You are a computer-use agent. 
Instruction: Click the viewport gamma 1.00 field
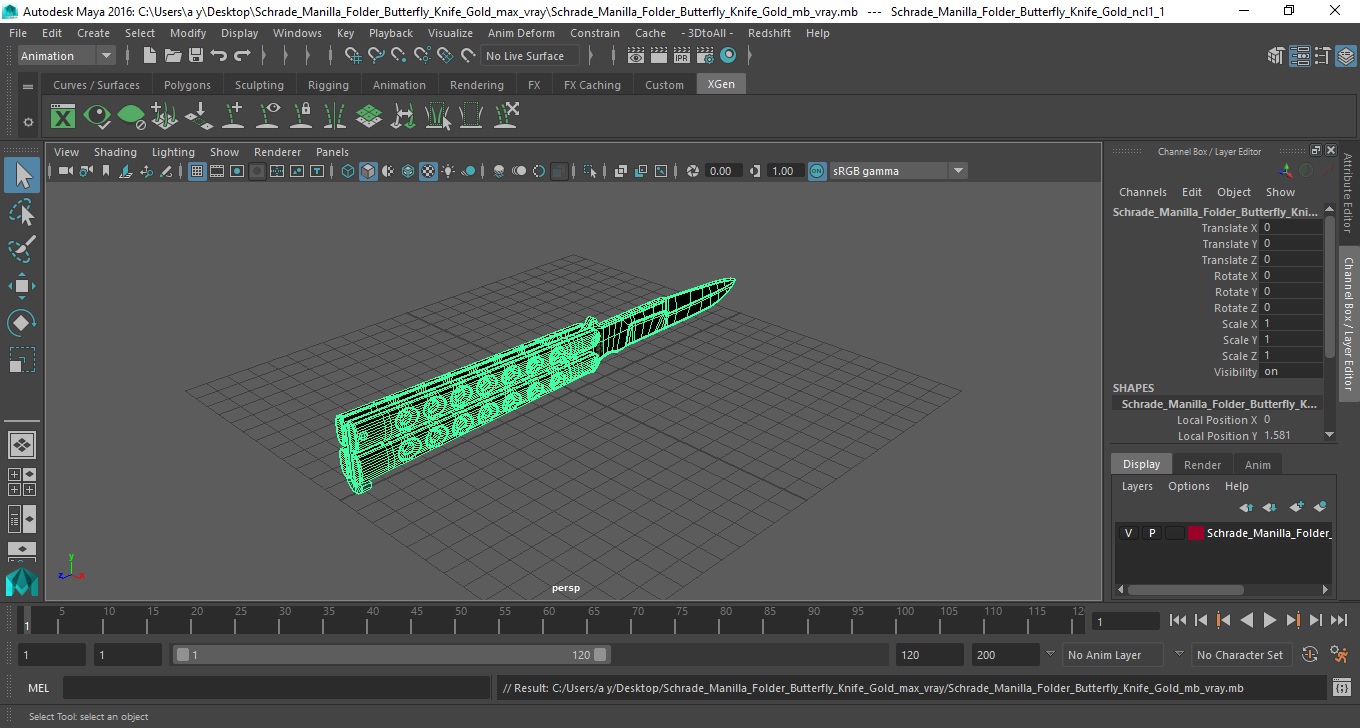[784, 171]
